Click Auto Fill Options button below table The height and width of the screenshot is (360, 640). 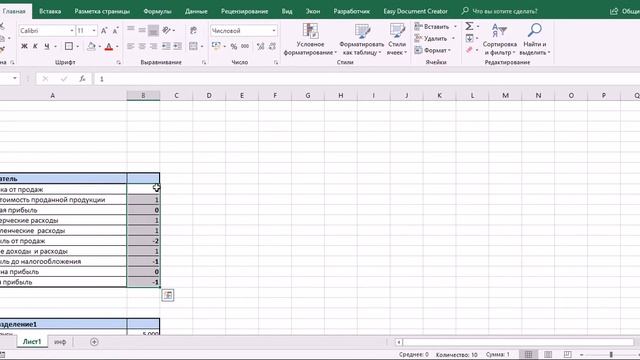click(168, 295)
